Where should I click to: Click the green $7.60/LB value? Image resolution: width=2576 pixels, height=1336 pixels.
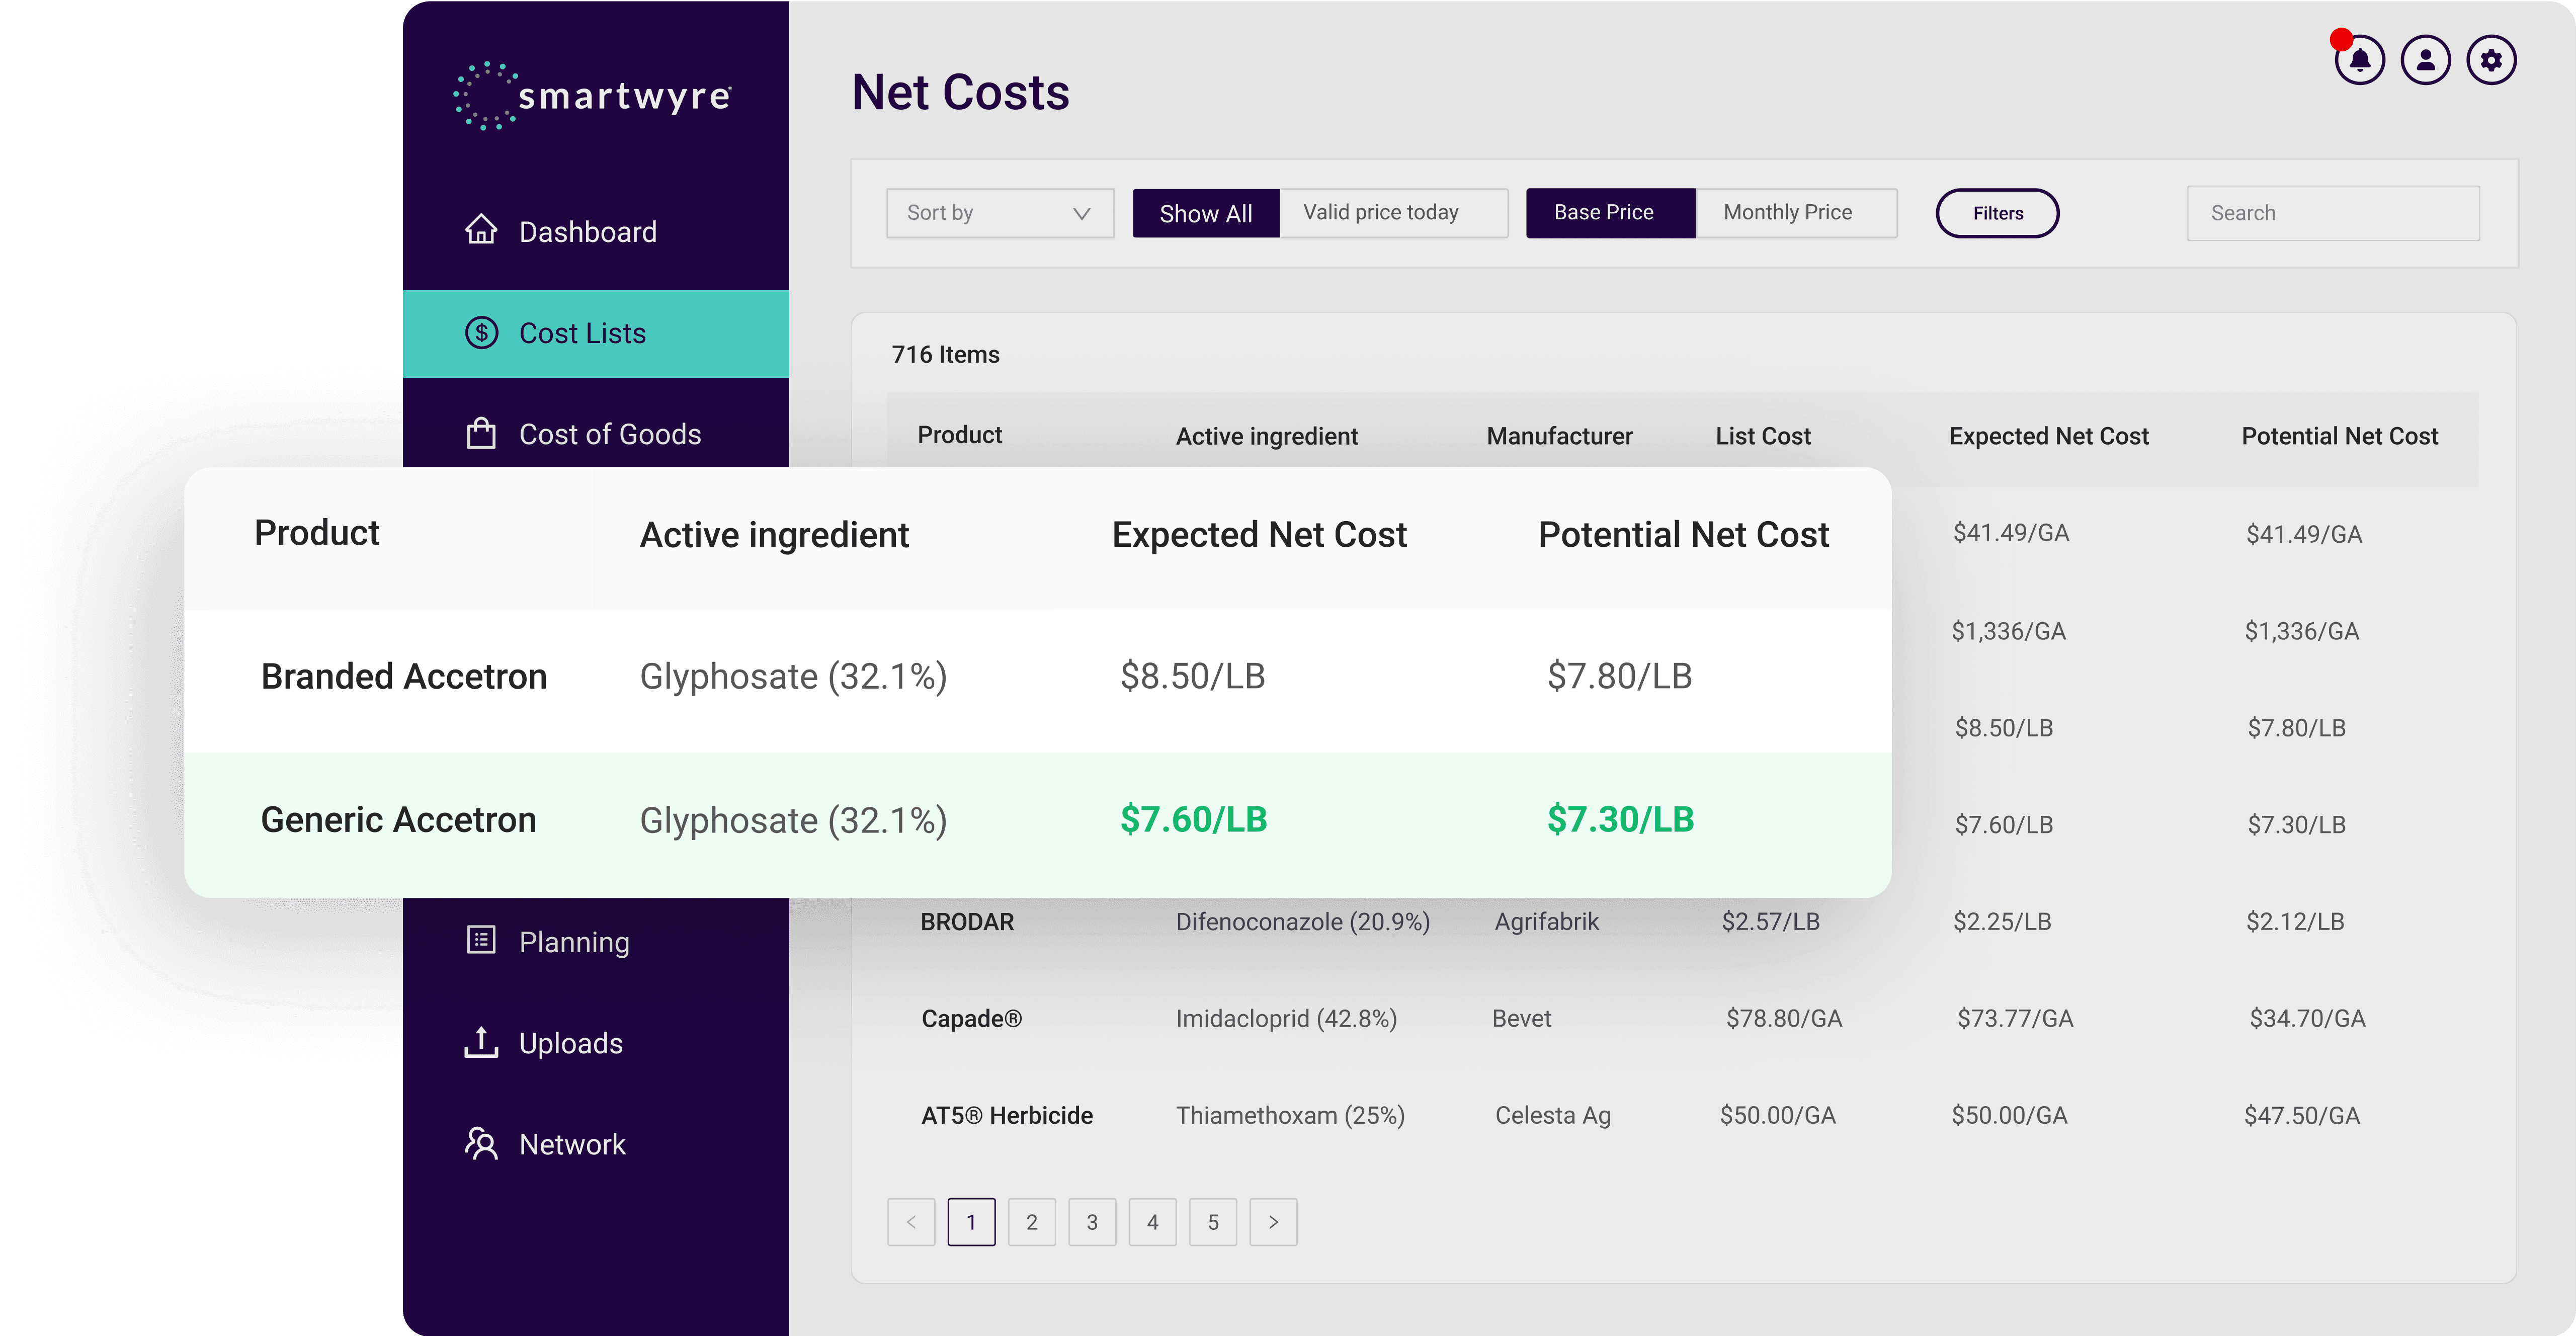point(1193,819)
